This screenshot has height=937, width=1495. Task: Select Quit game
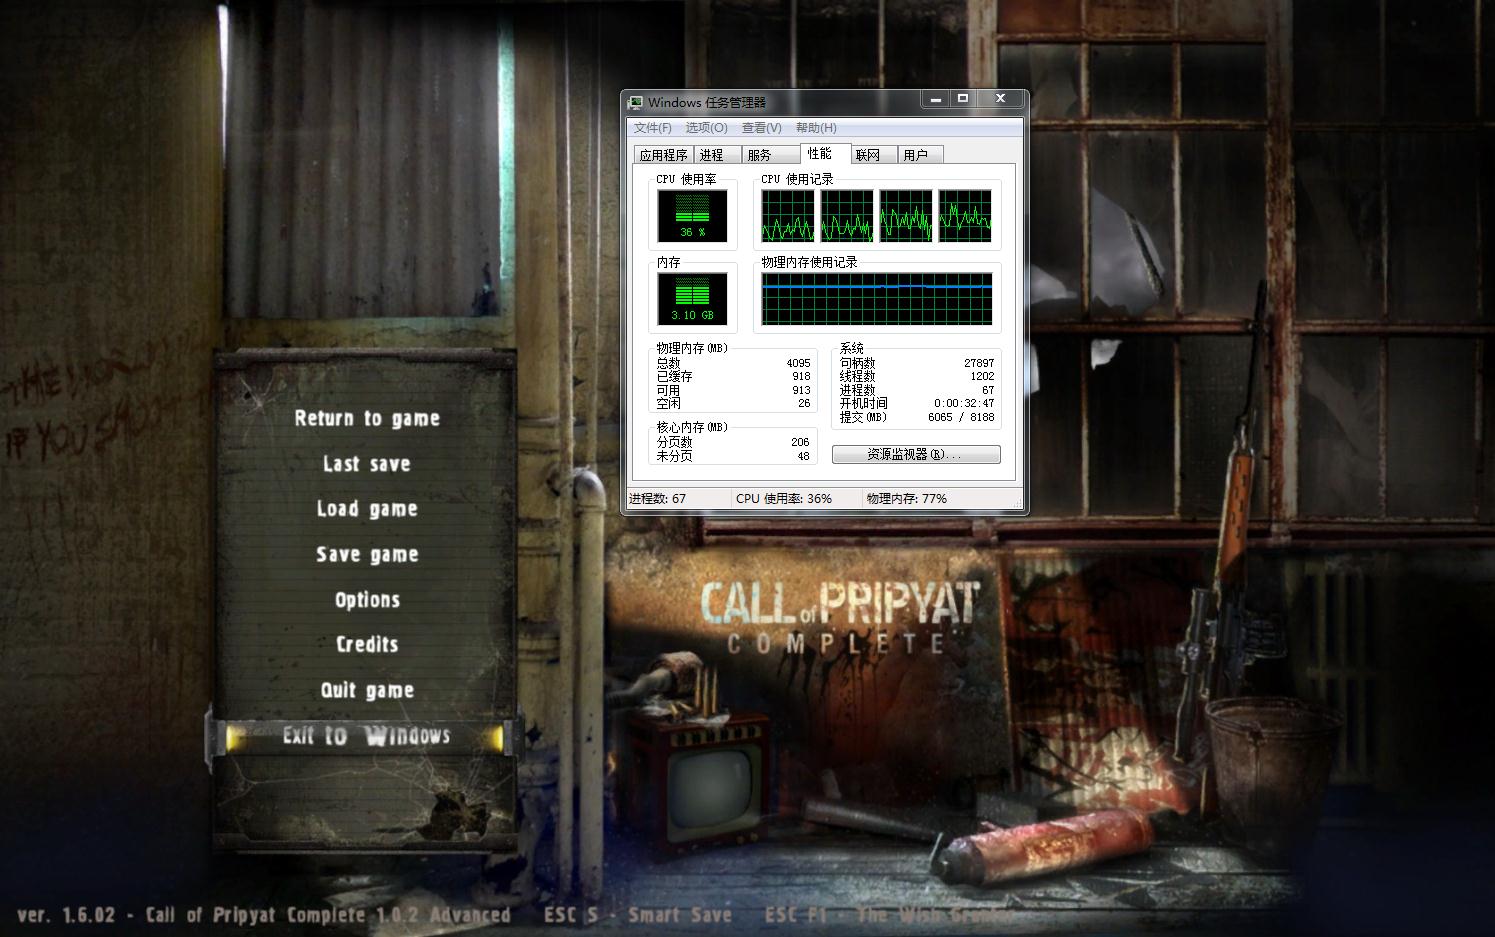[367, 690]
